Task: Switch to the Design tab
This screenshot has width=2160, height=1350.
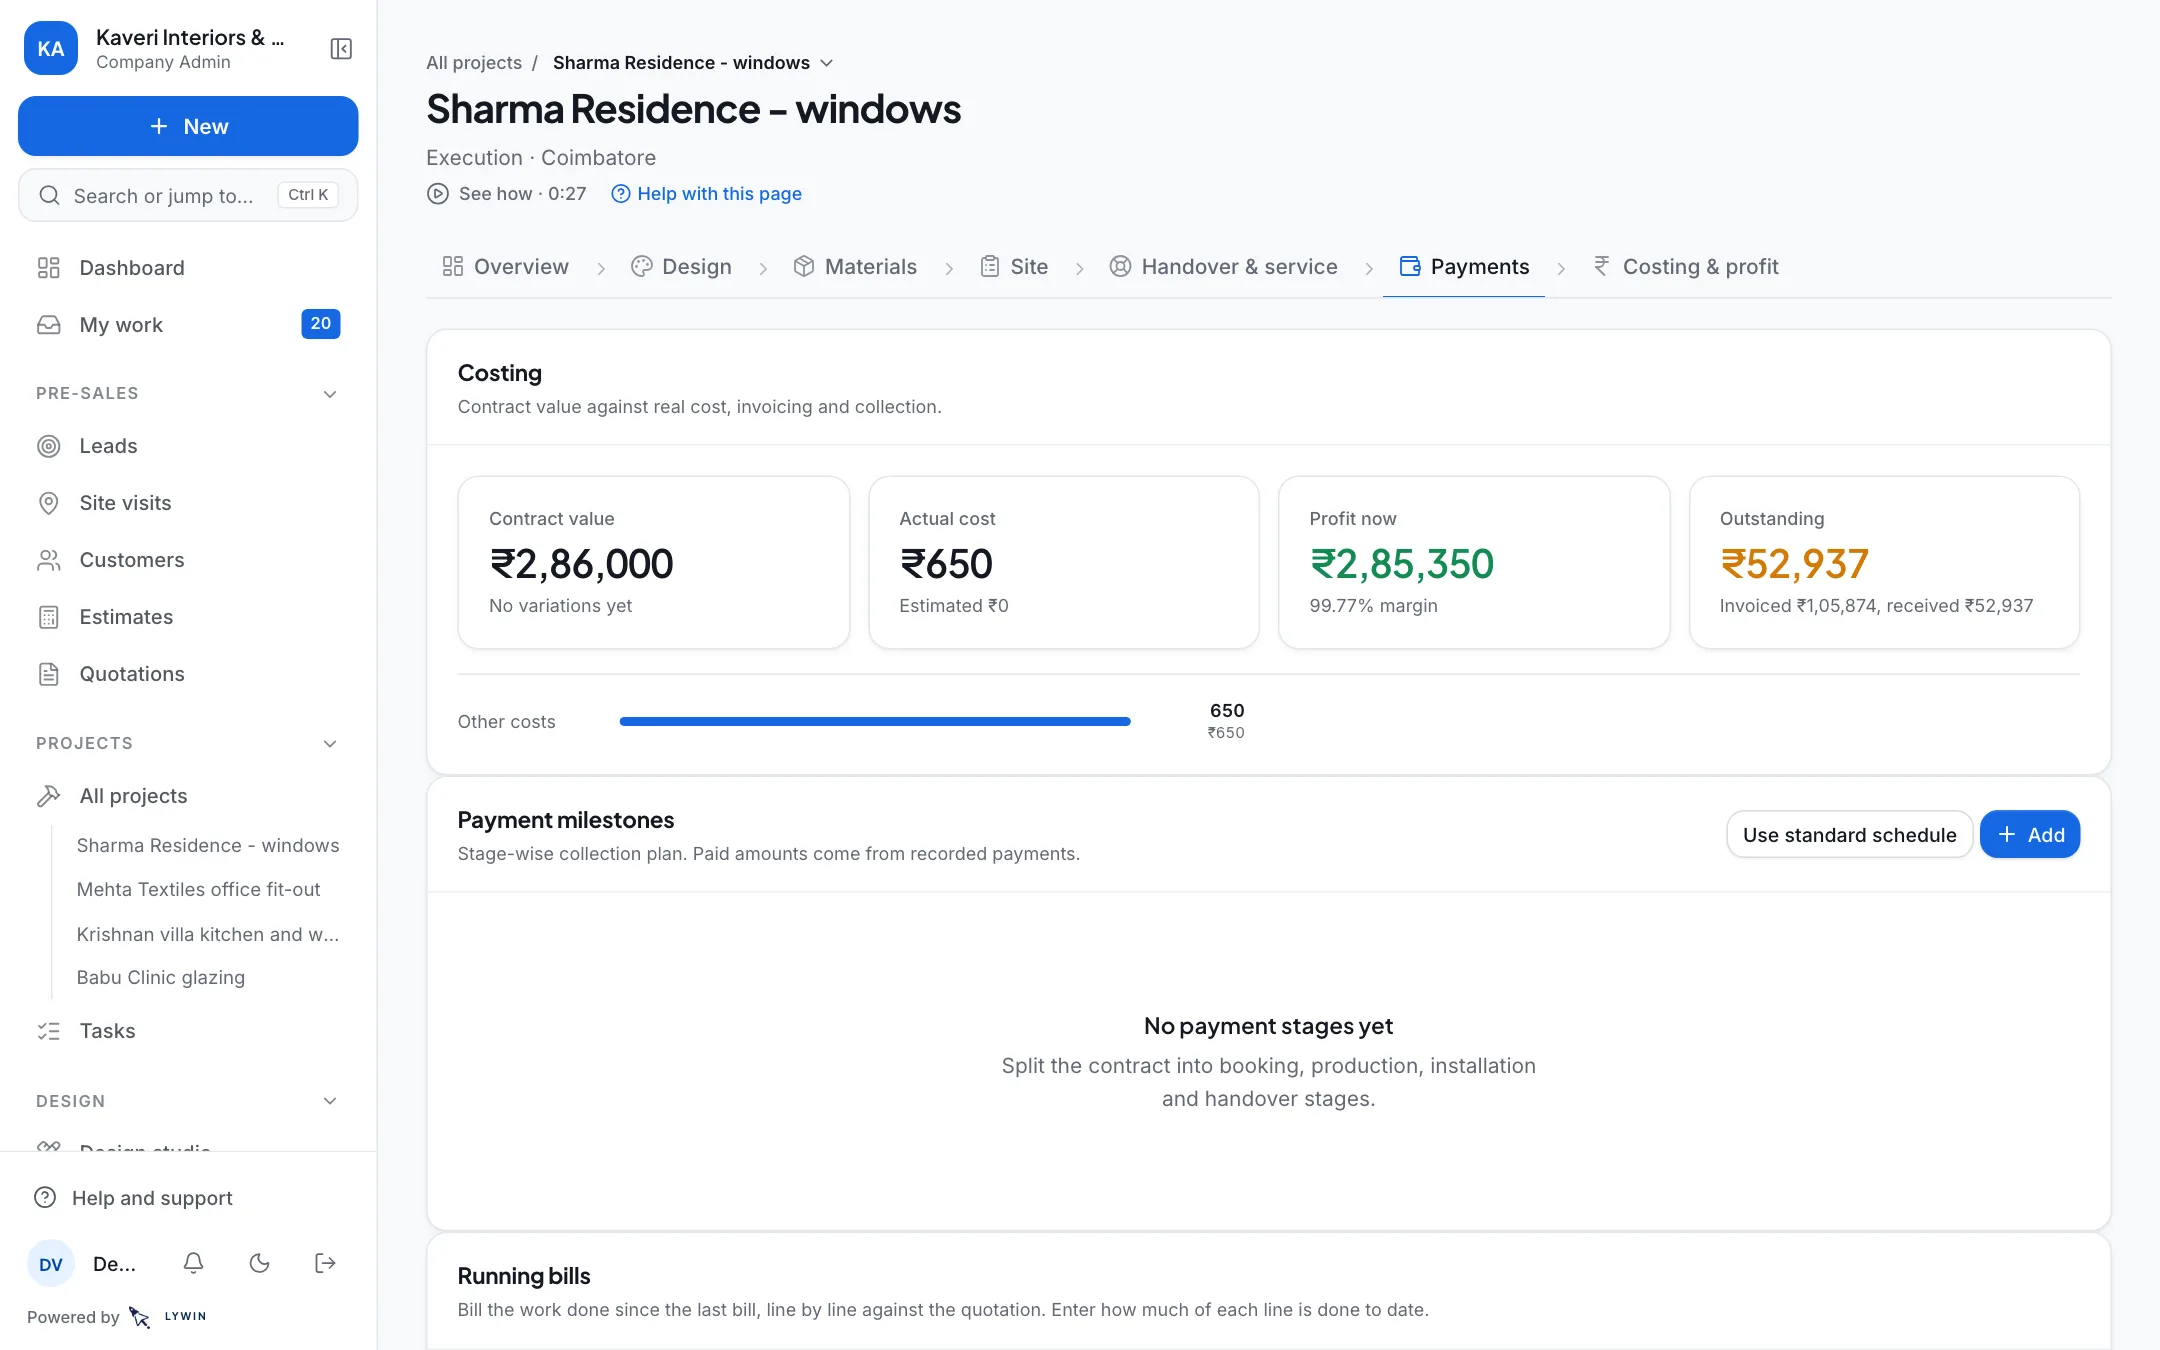Action: (682, 267)
